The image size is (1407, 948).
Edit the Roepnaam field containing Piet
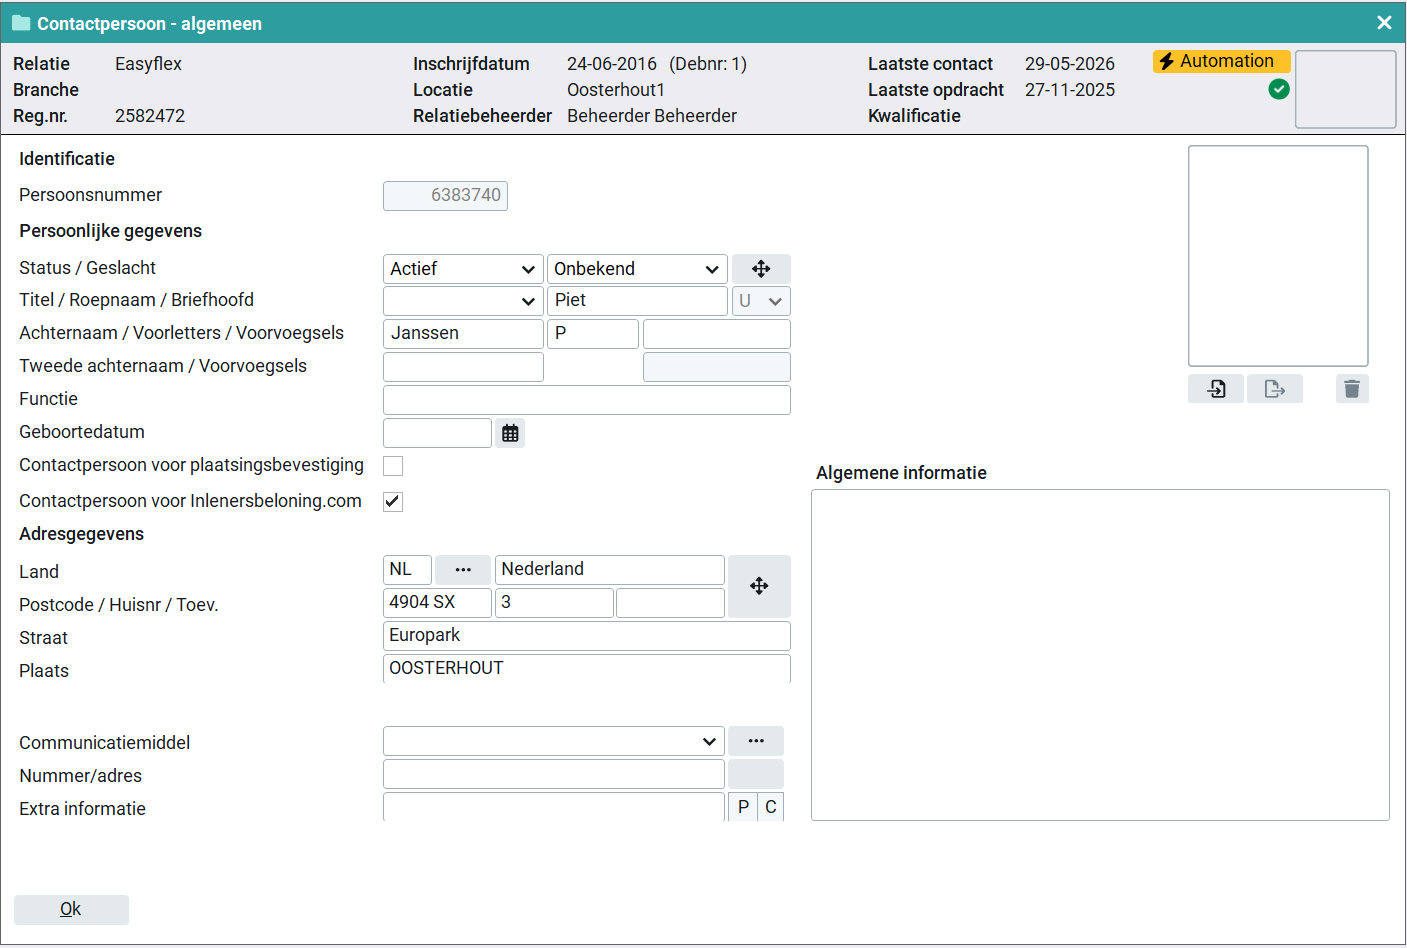click(x=637, y=301)
